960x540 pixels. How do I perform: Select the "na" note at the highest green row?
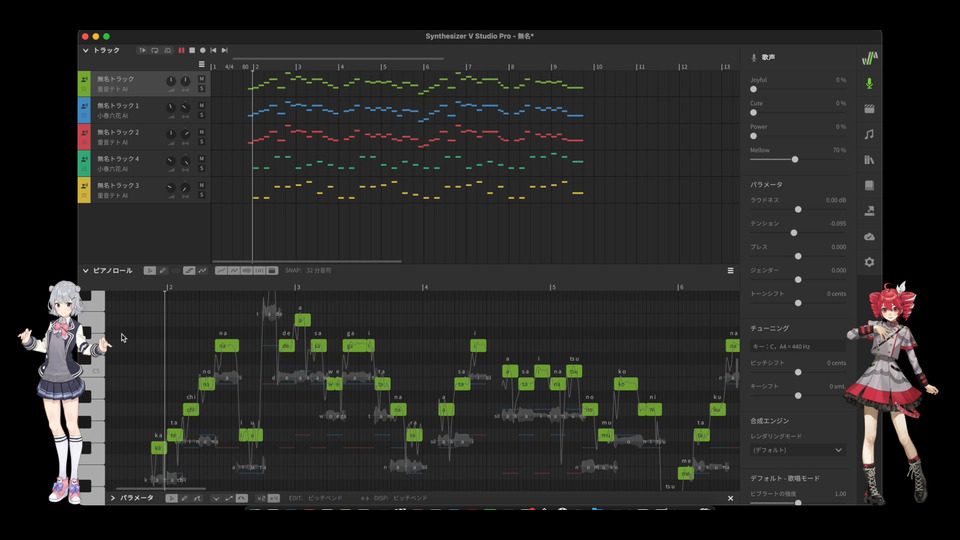click(x=227, y=346)
